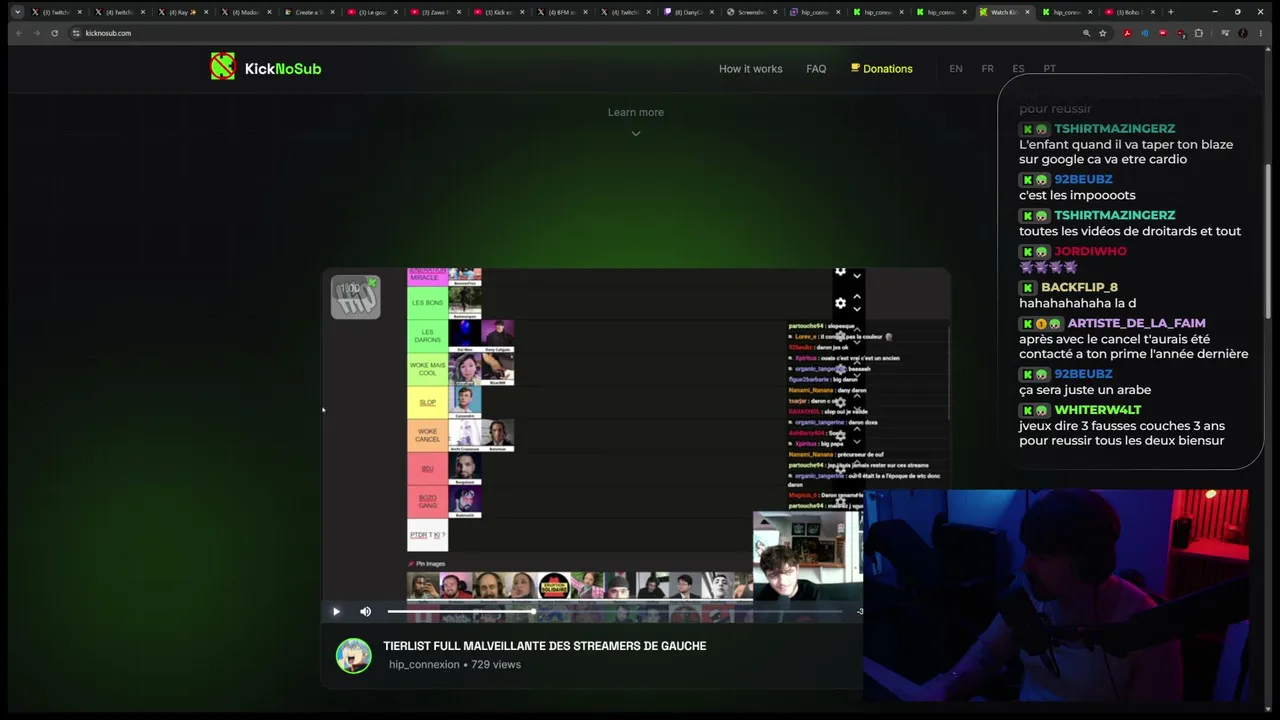The height and width of the screenshot is (720, 1280).
Task: Move the LES BONS tier up with its arrow
Action: pyautogui.click(x=857, y=297)
